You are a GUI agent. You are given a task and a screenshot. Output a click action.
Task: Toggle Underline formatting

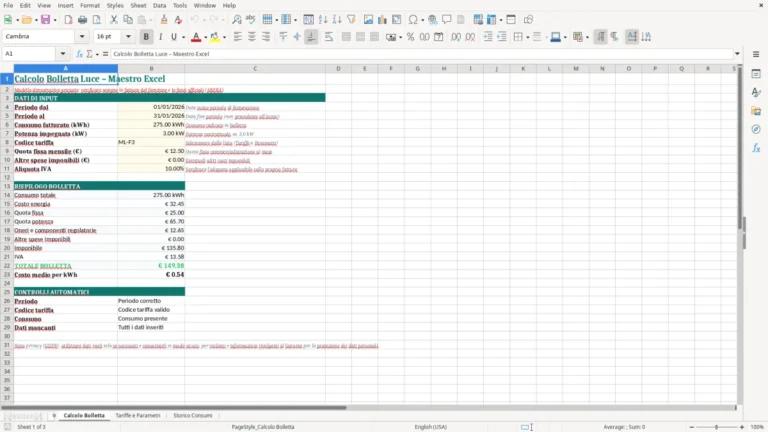(174, 37)
